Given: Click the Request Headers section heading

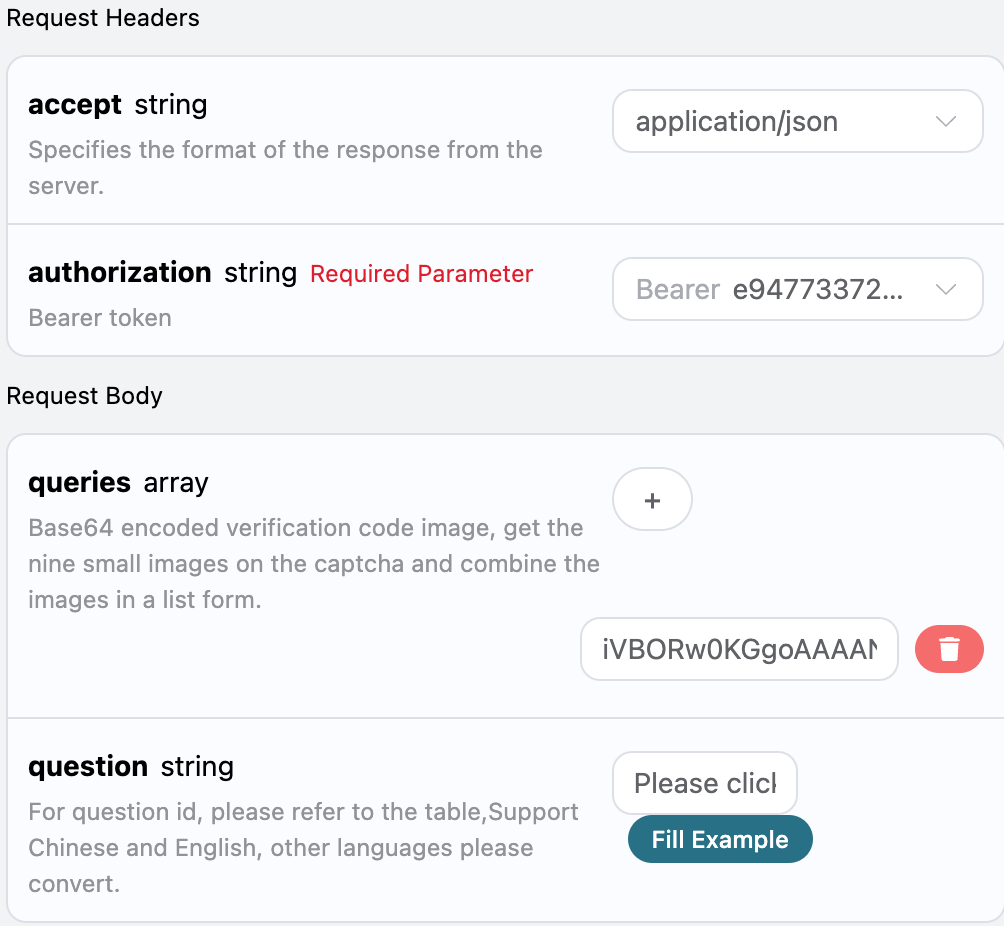Looking at the screenshot, I should (103, 19).
